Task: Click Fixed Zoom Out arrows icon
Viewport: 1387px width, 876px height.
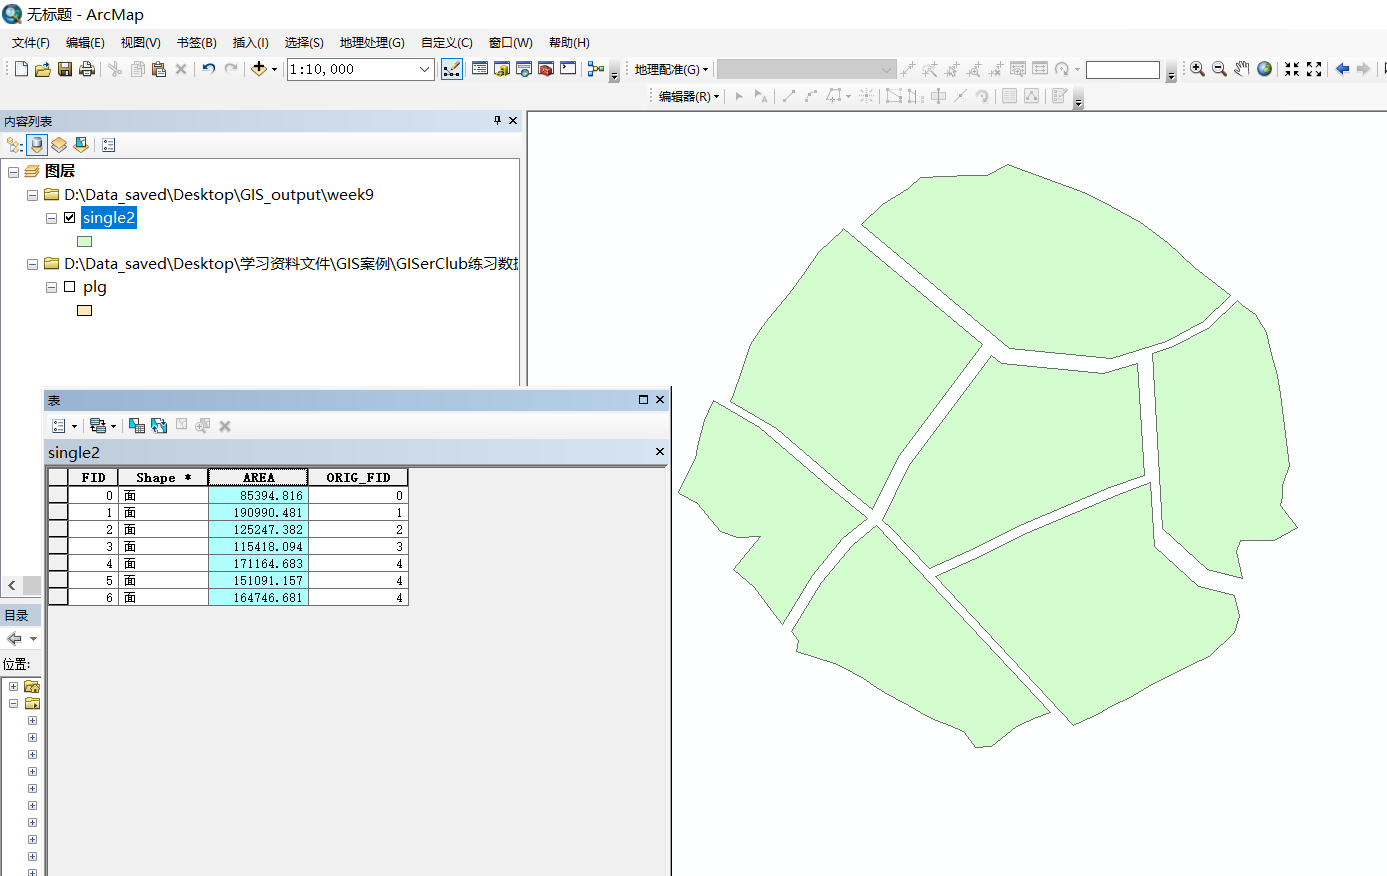Action: pos(1314,69)
